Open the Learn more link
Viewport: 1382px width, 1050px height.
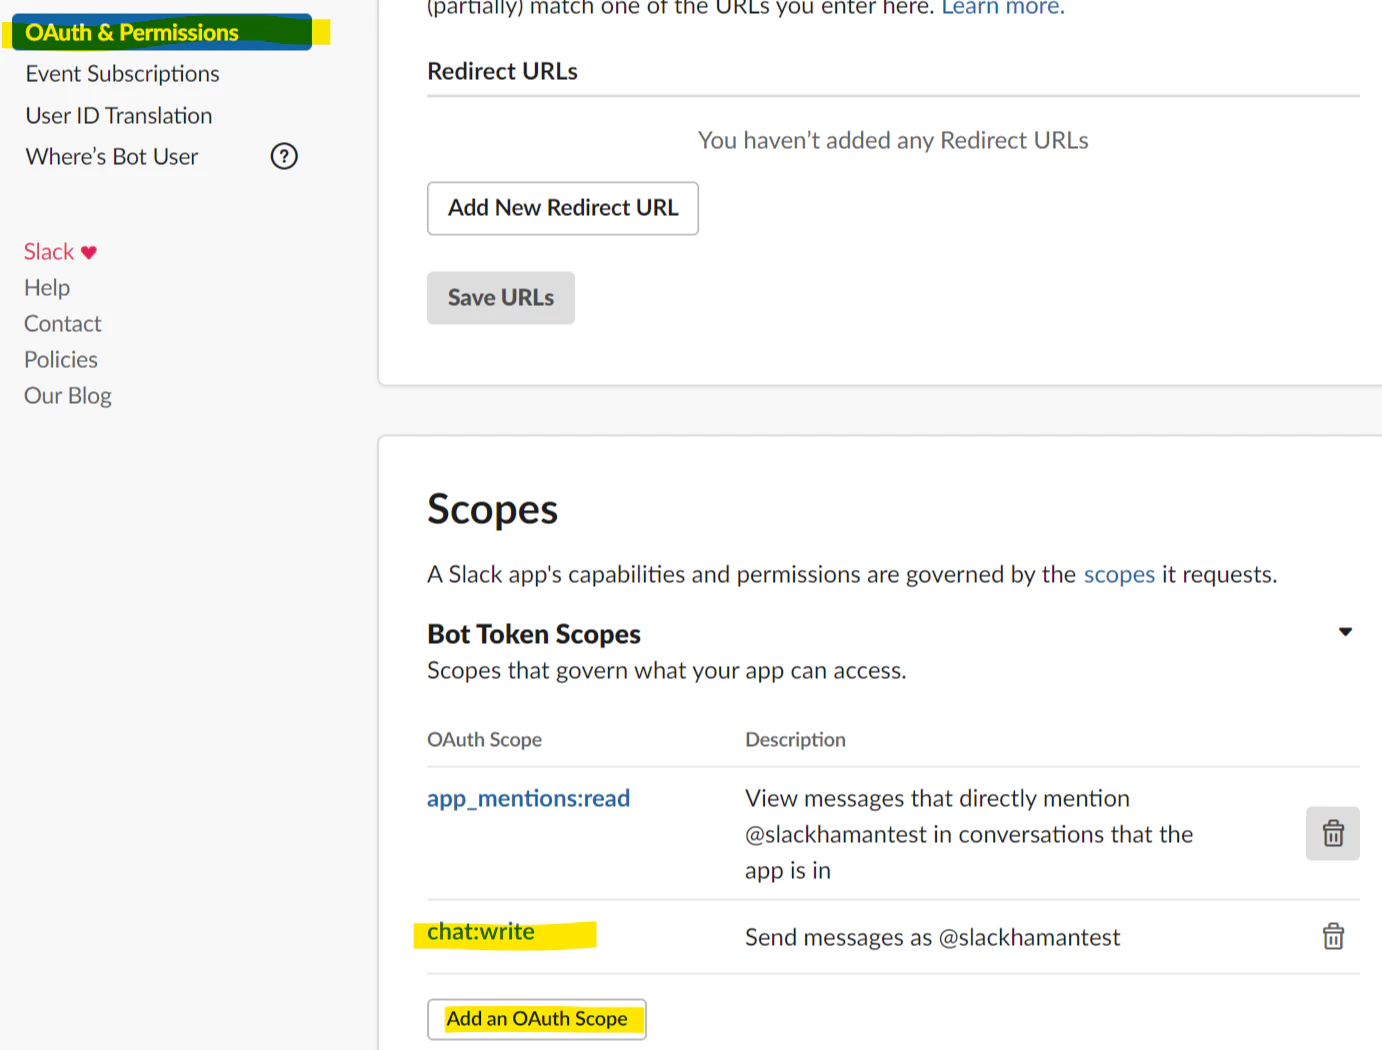click(1003, 8)
